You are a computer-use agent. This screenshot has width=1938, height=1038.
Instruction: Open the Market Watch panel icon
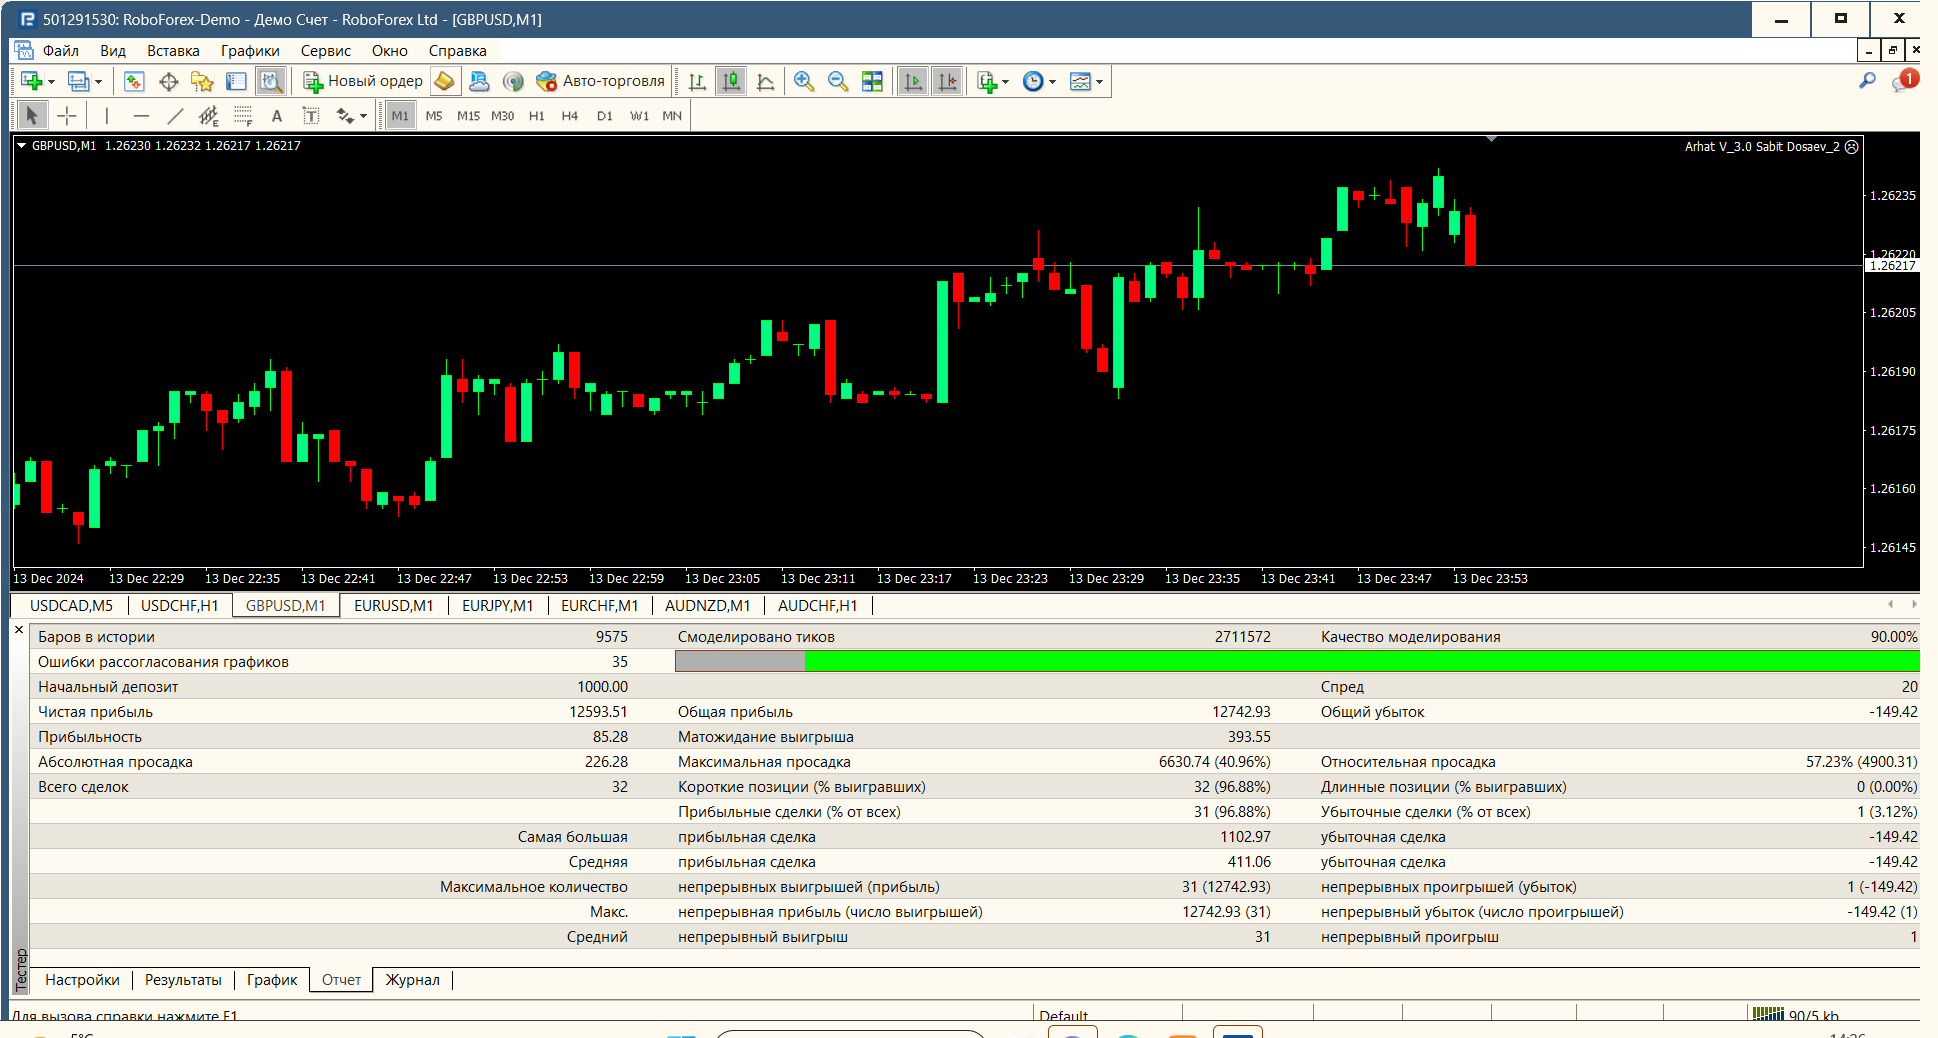pyautogui.click(x=134, y=82)
